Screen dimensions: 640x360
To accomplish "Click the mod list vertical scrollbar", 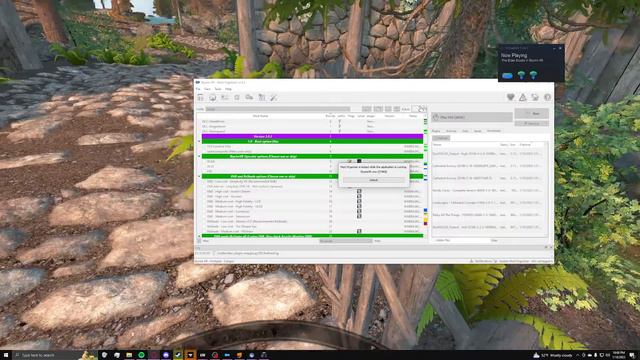I will coord(425,176).
